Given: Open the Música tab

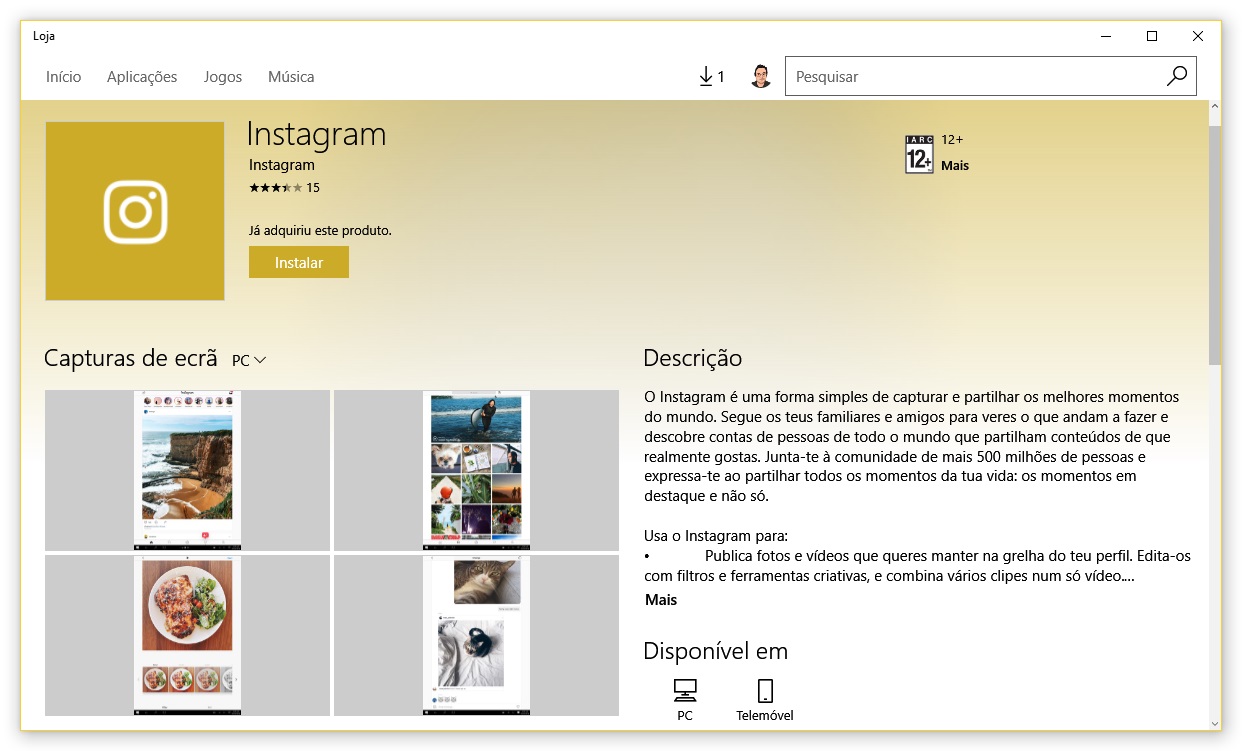Looking at the screenshot, I should (x=291, y=77).
